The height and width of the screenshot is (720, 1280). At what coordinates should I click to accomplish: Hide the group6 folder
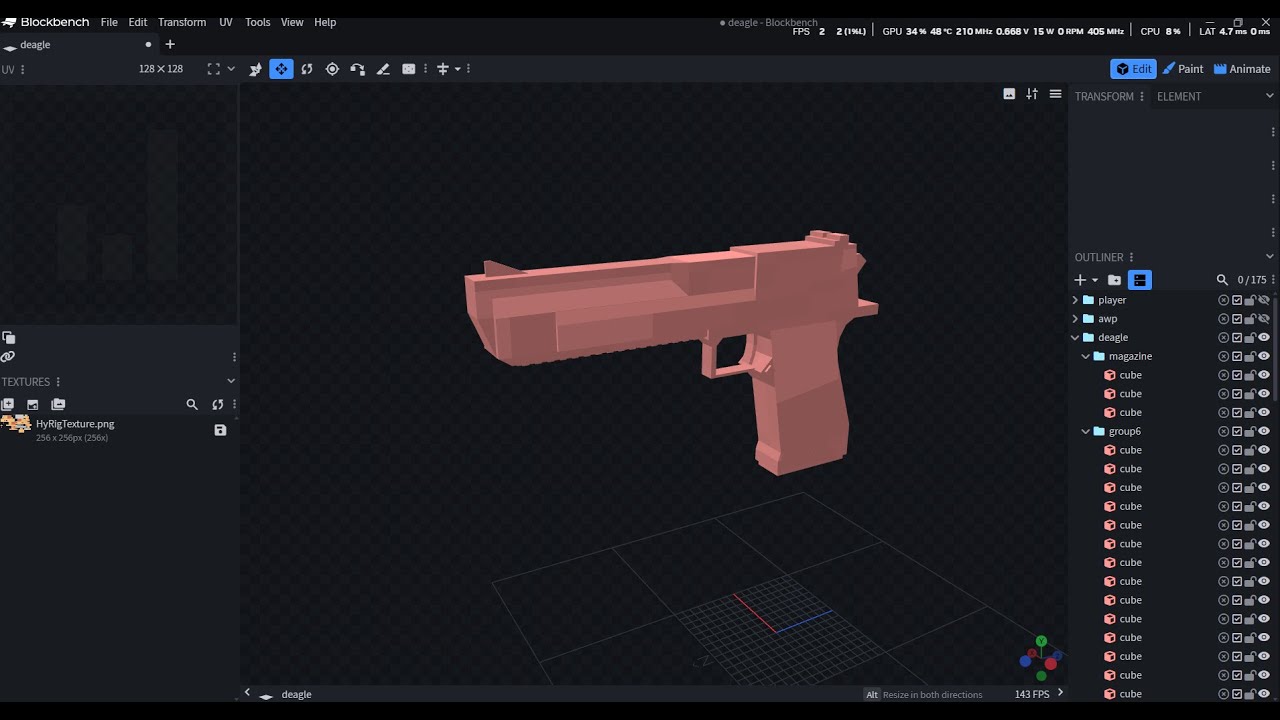click(x=1264, y=431)
